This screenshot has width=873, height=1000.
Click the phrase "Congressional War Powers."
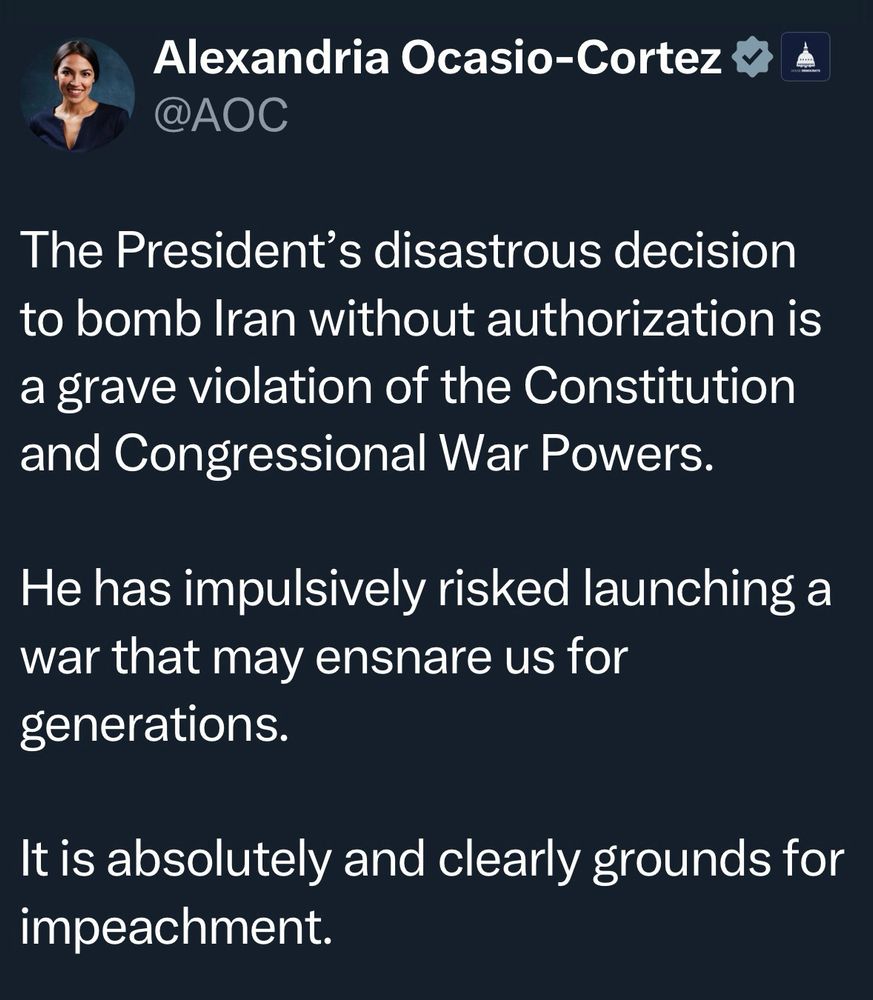(413, 454)
